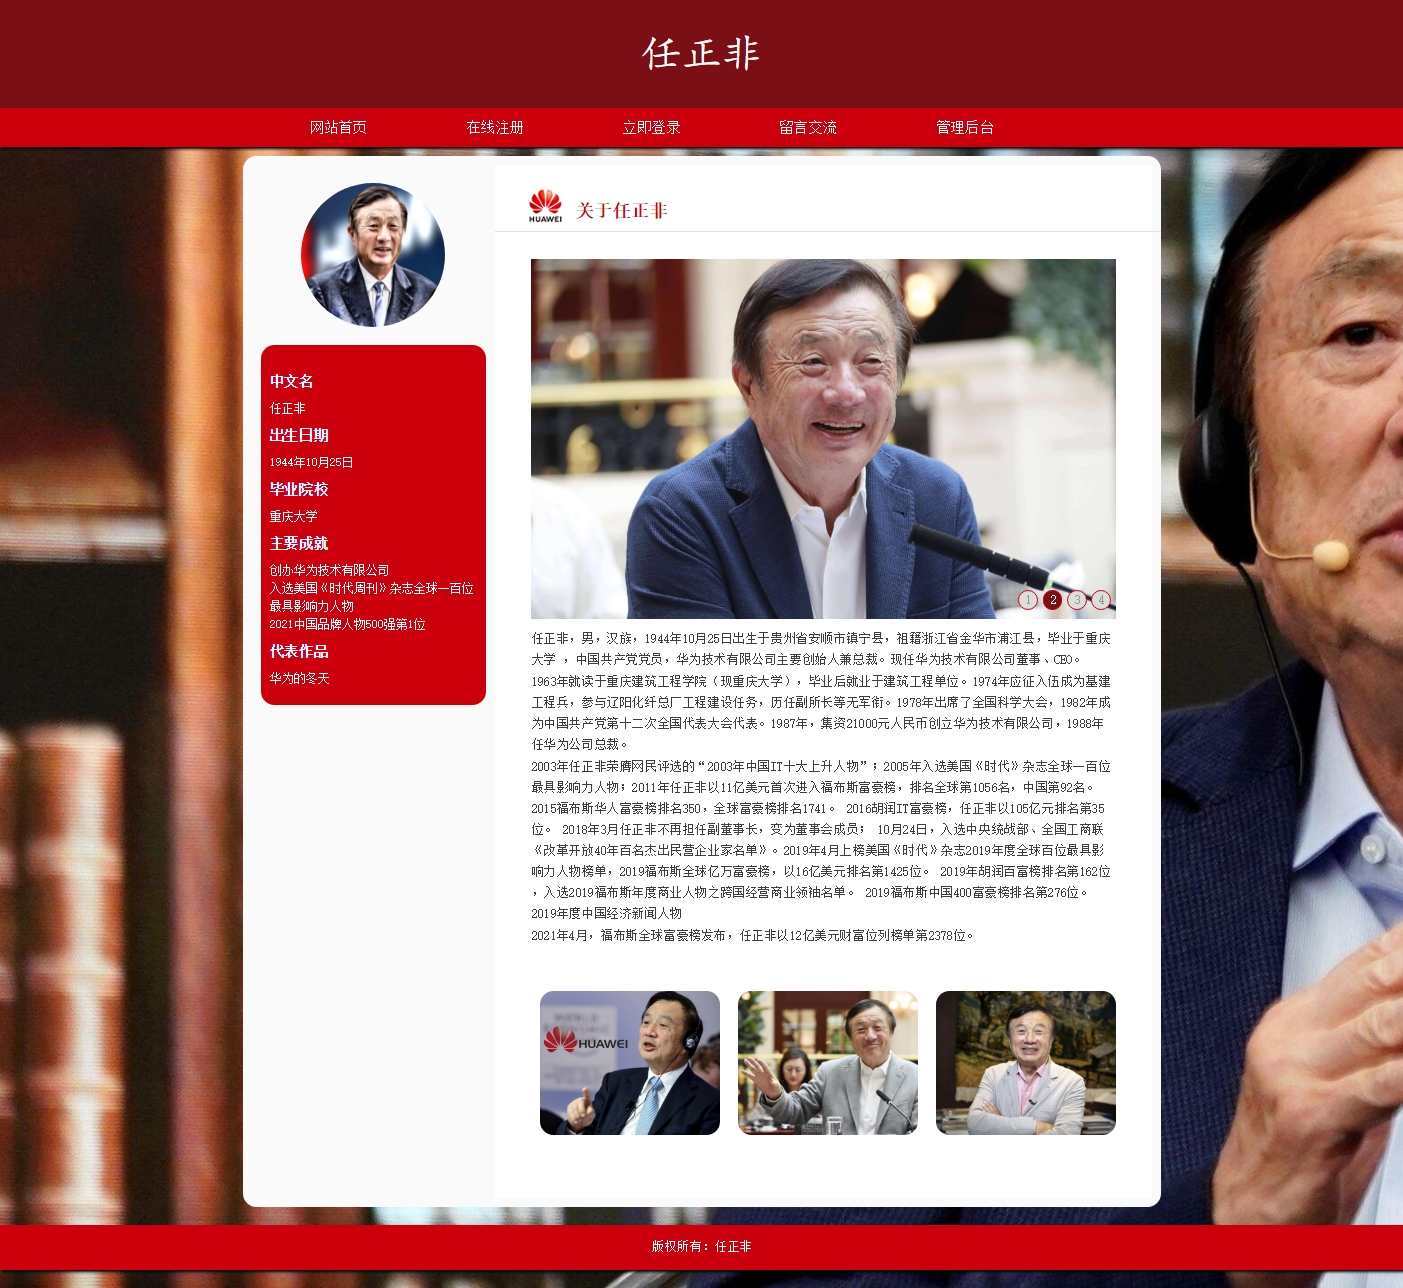
Task: Open the middle thumbnail with grey jacket
Action: [x=828, y=1063]
